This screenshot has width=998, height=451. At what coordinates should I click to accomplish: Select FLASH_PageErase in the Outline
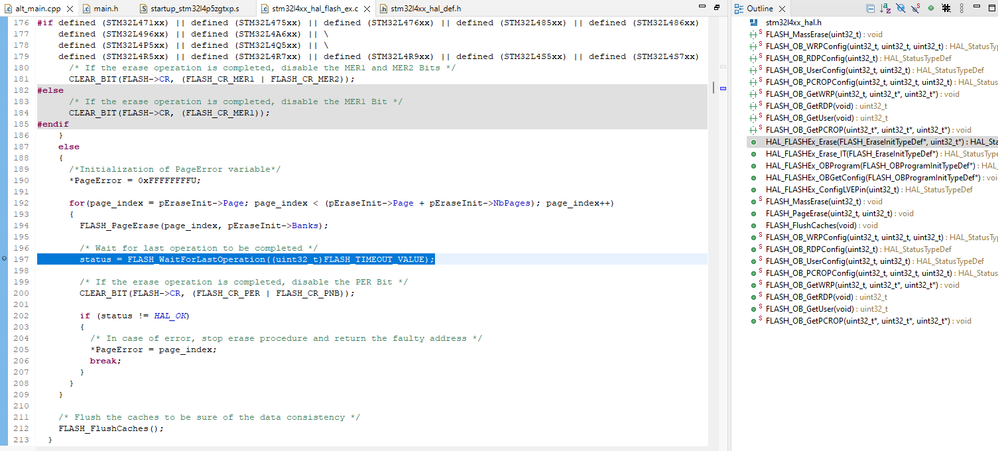[x=840, y=213]
